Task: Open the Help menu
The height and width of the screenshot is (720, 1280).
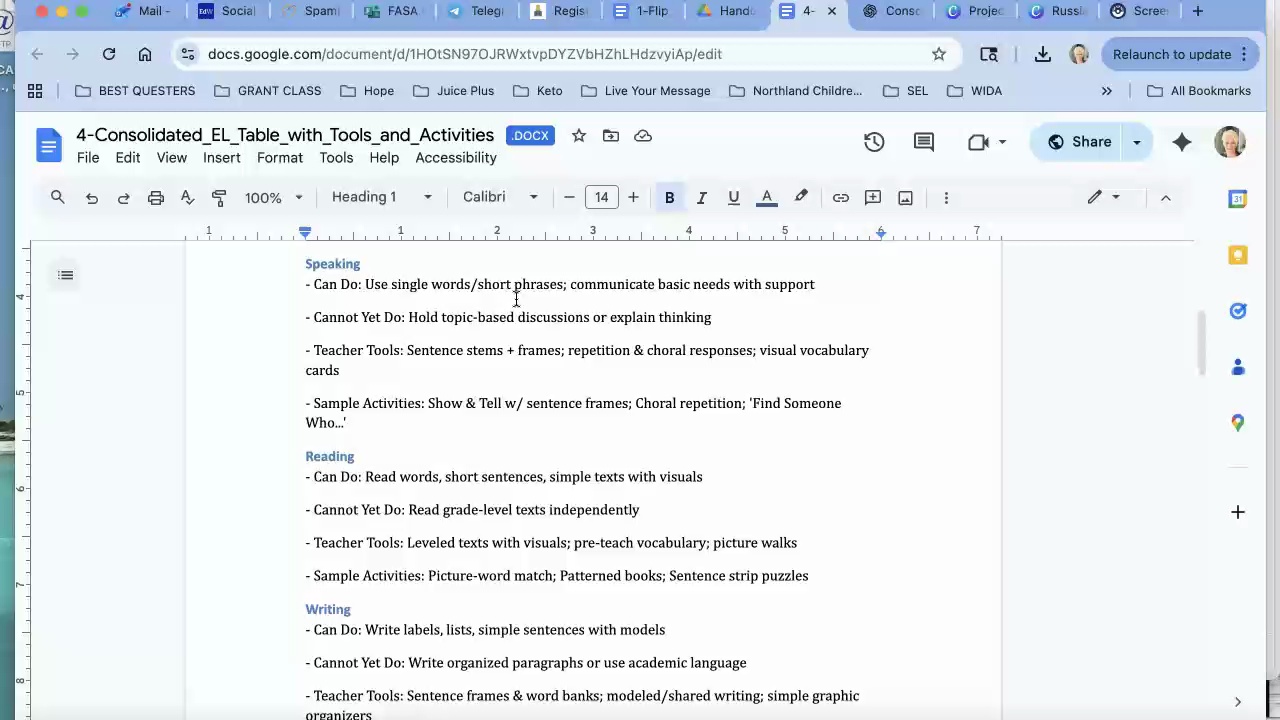Action: 384,158
